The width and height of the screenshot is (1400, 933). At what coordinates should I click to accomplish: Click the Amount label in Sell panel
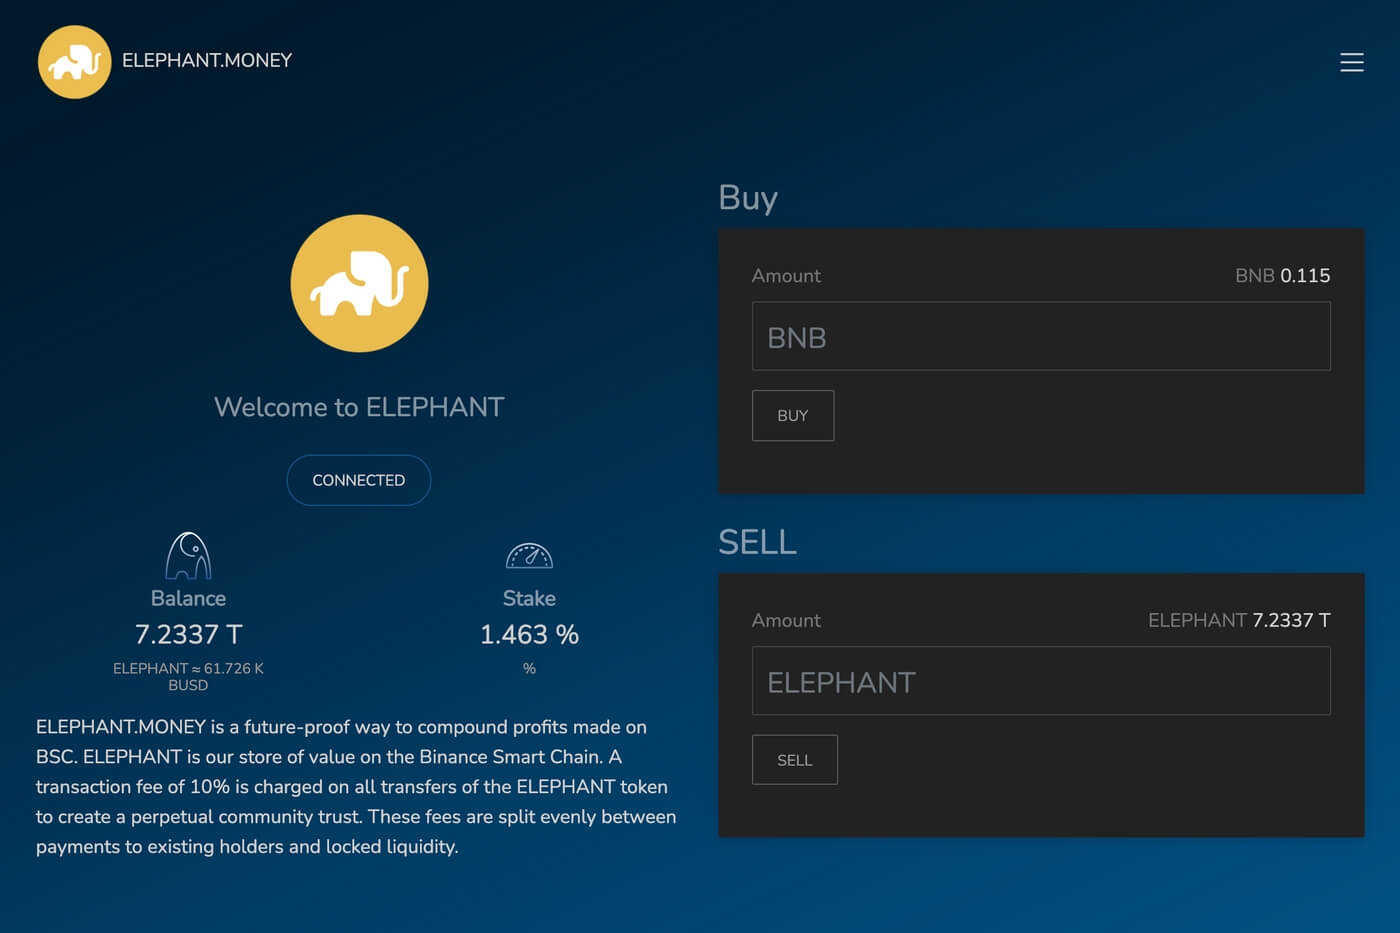[x=786, y=620]
